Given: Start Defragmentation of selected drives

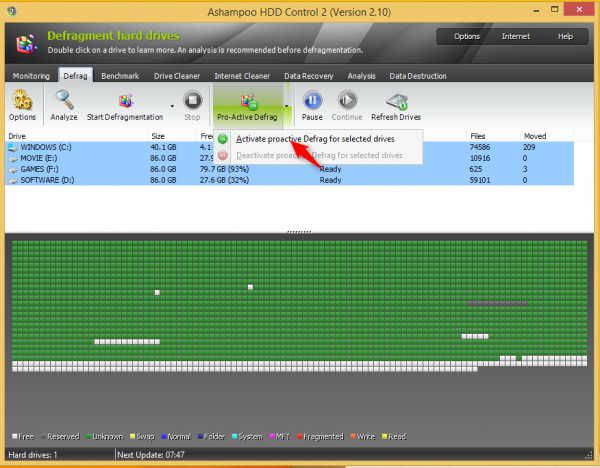Looking at the screenshot, I should (125, 105).
